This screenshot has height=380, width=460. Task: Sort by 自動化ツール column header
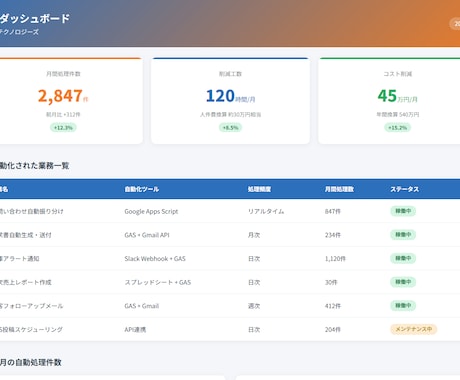[142, 189]
